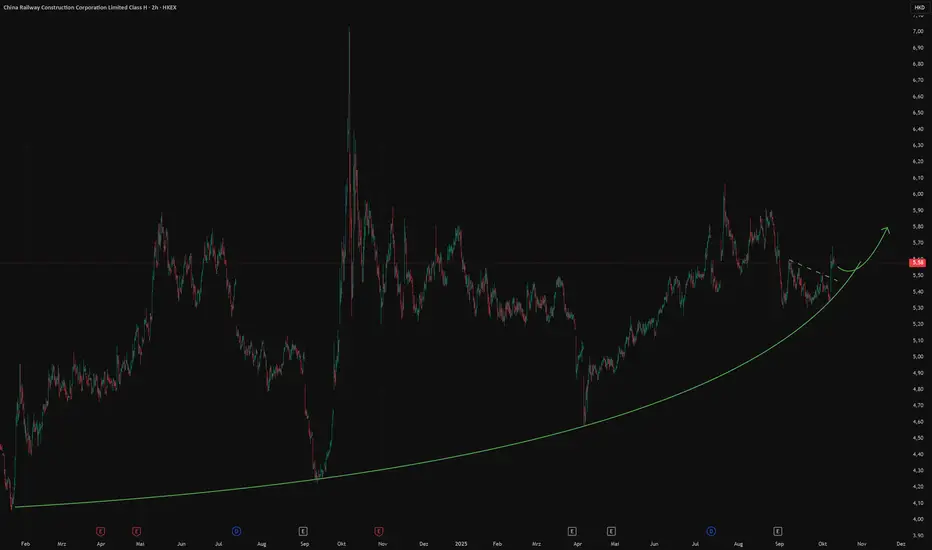Open the red earnings marker above Mai 2024
This screenshot has height=550, width=932.
[x=137, y=531]
